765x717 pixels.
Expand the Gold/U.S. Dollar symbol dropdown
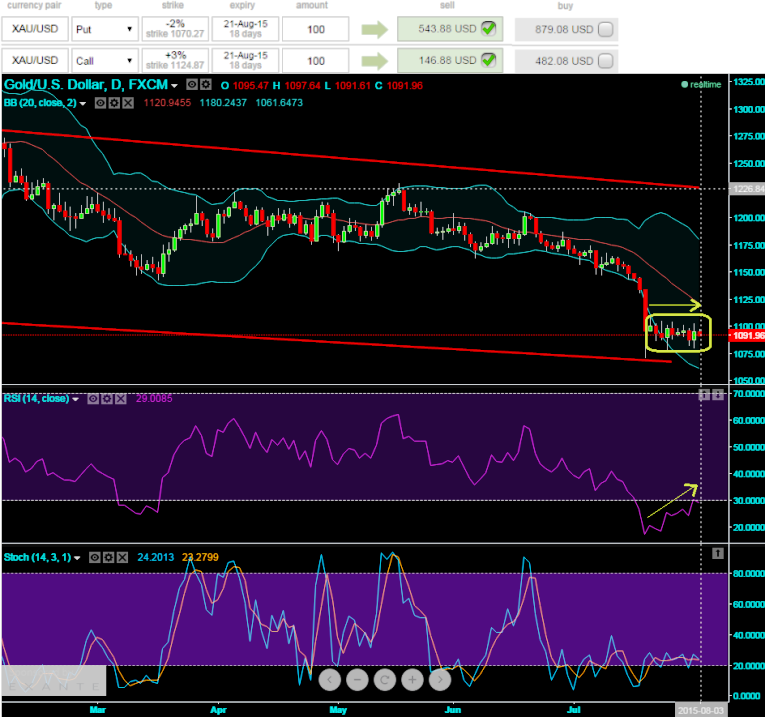175,86
